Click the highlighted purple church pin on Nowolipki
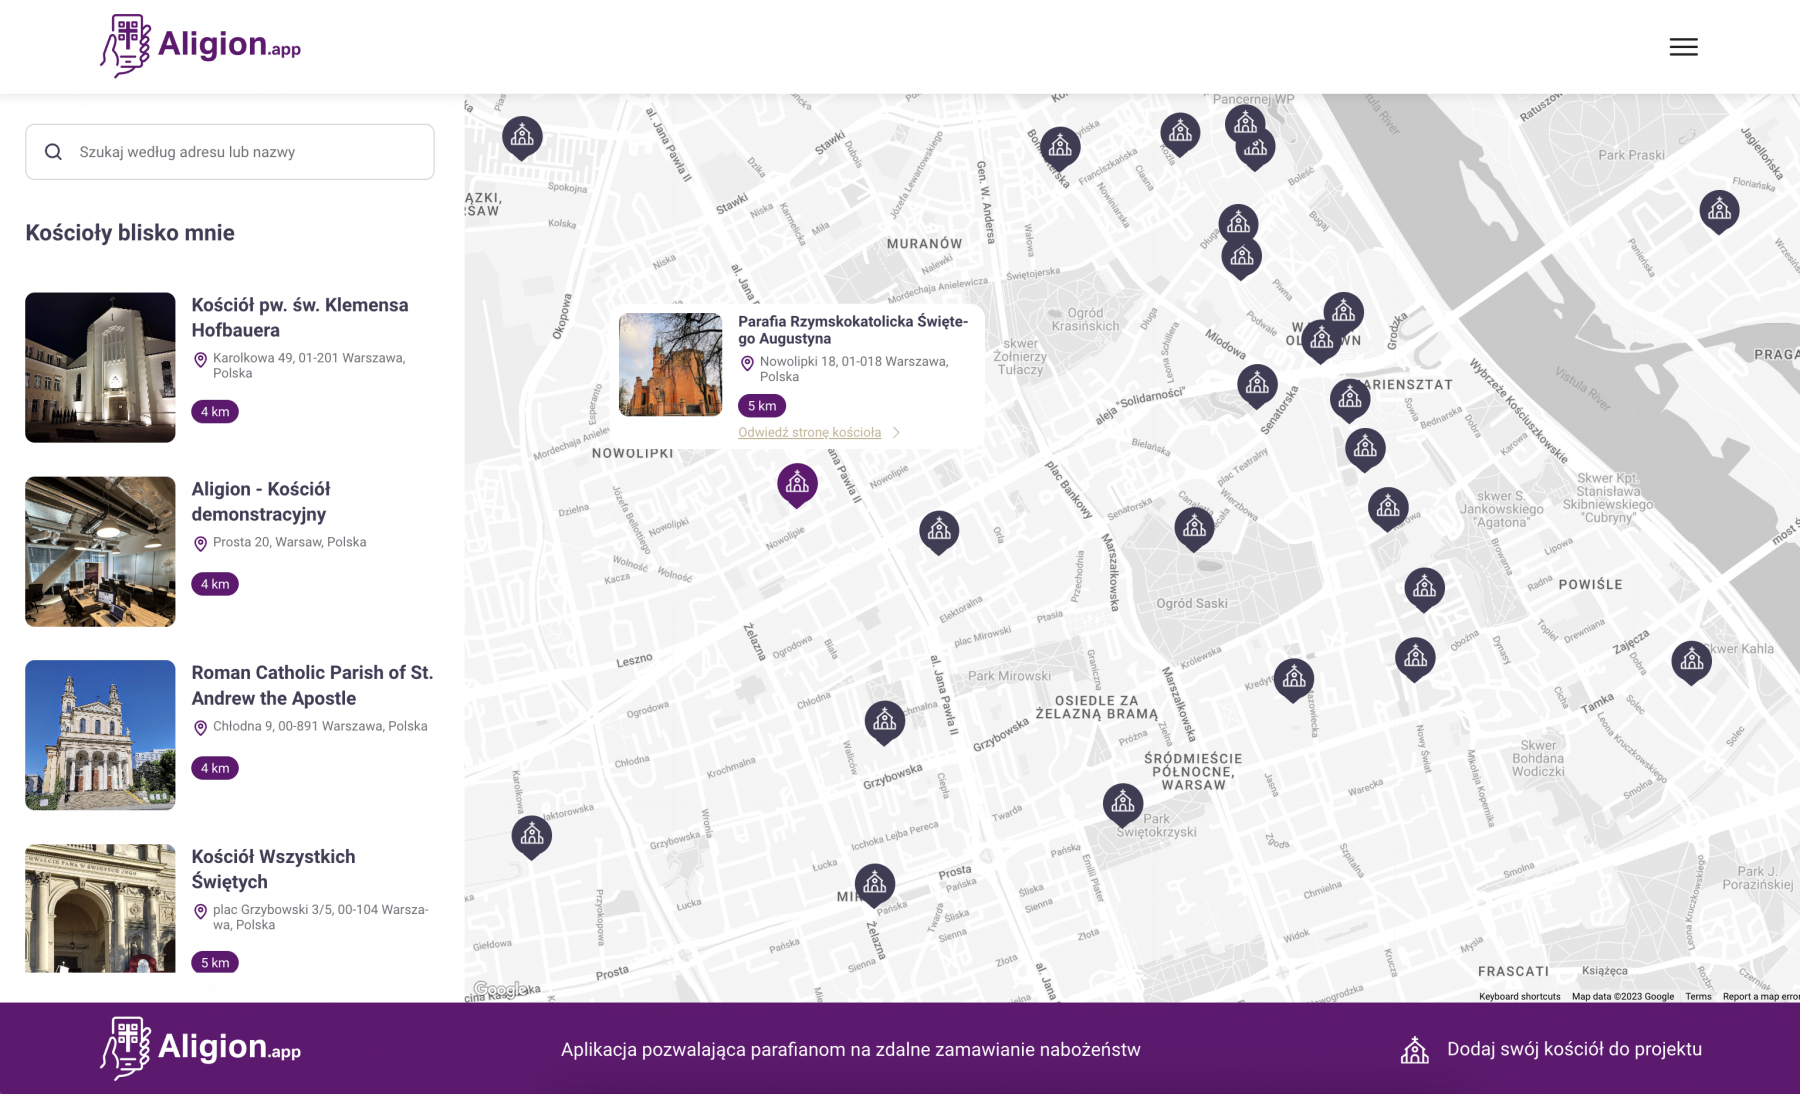The height and width of the screenshot is (1094, 1800). coord(797,484)
